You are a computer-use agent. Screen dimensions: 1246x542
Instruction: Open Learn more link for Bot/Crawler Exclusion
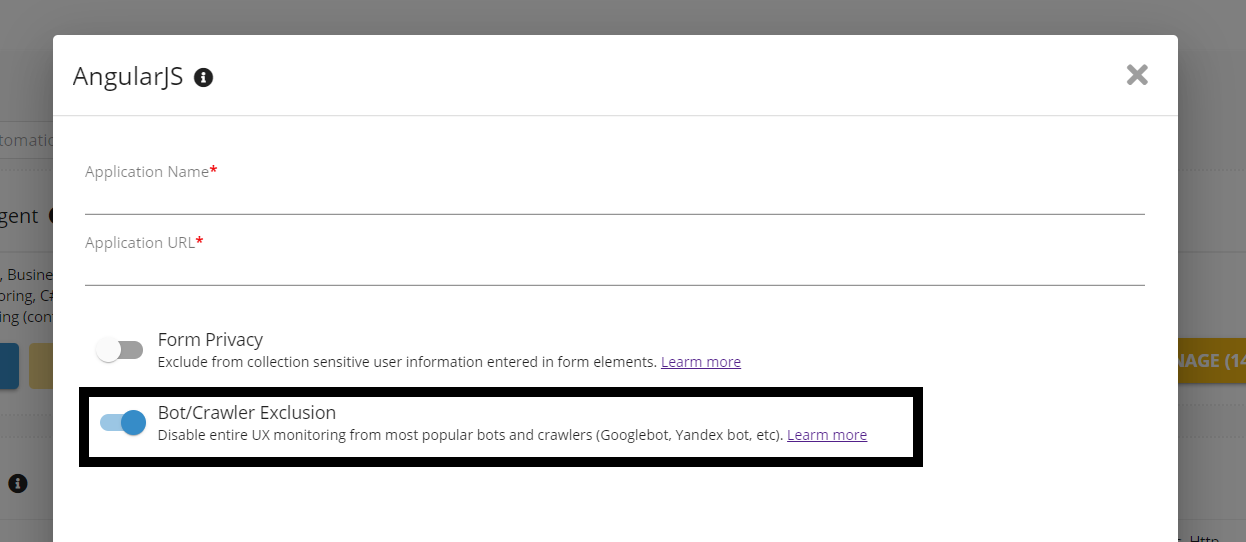[826, 435]
